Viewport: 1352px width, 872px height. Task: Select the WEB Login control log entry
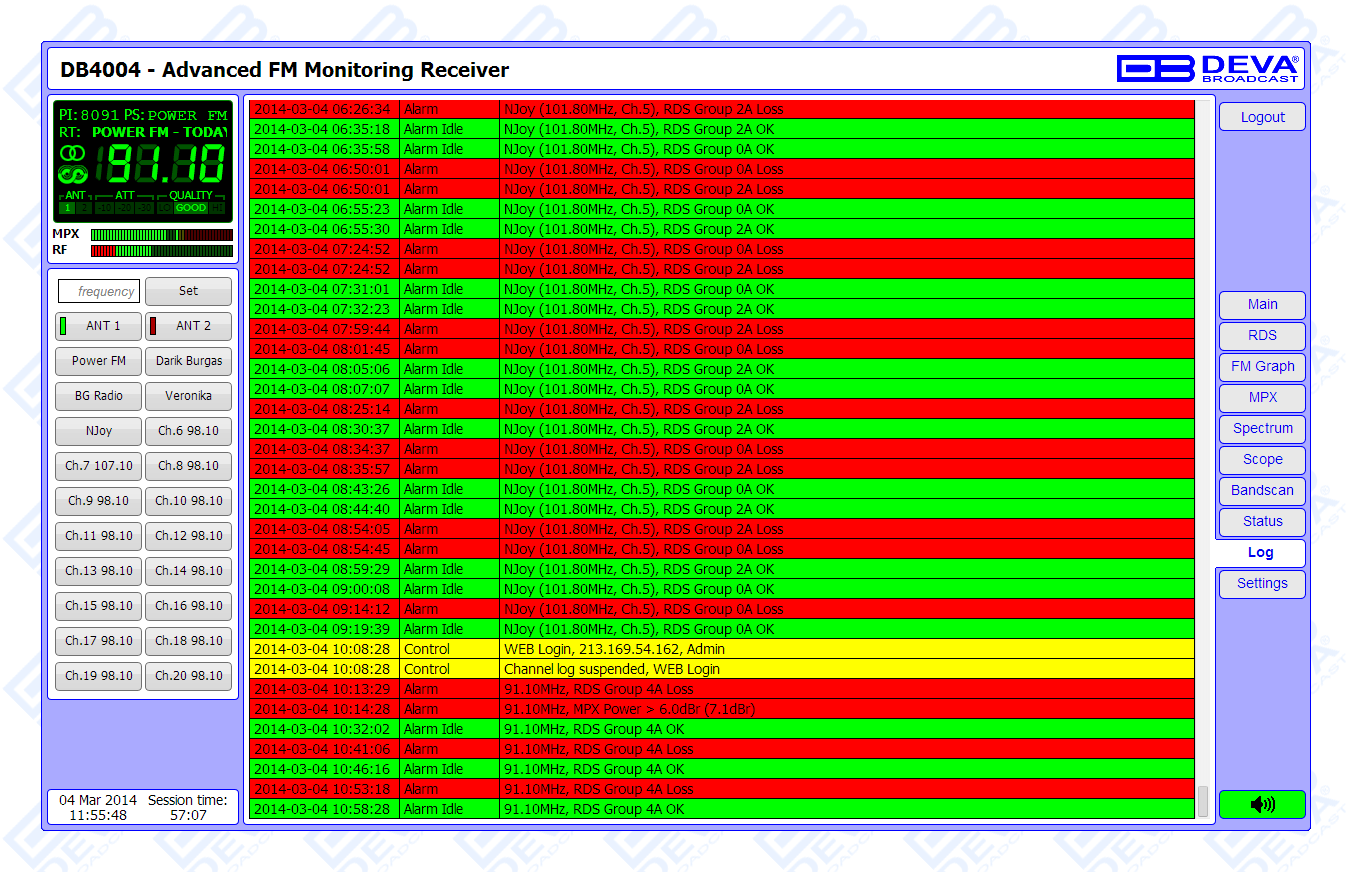(x=720, y=649)
